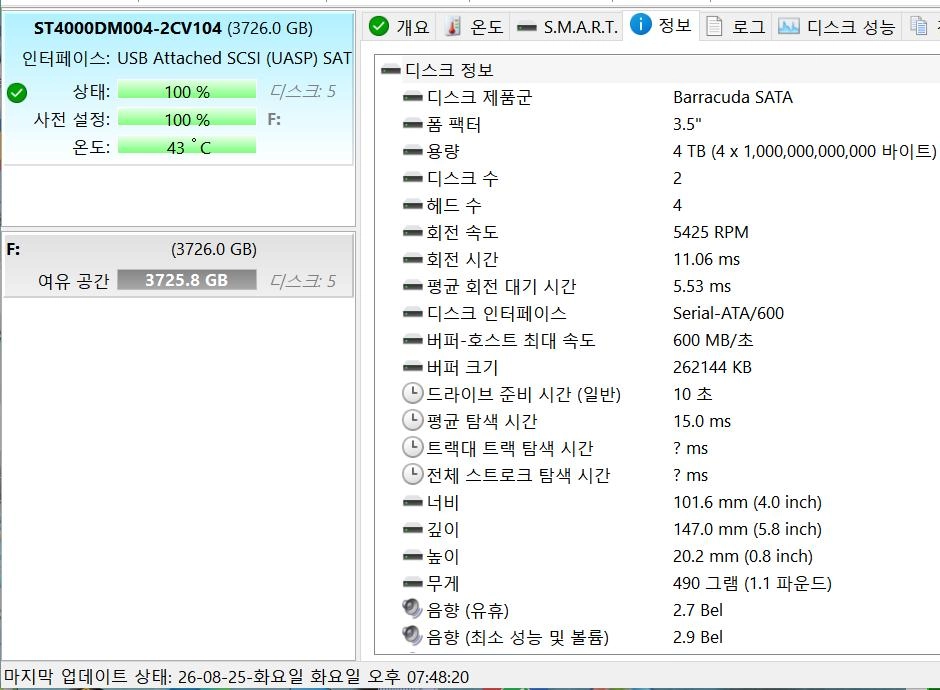940x690 pixels.
Task: Click the 101.6 mm (4.0 inch) value
Action: click(747, 502)
